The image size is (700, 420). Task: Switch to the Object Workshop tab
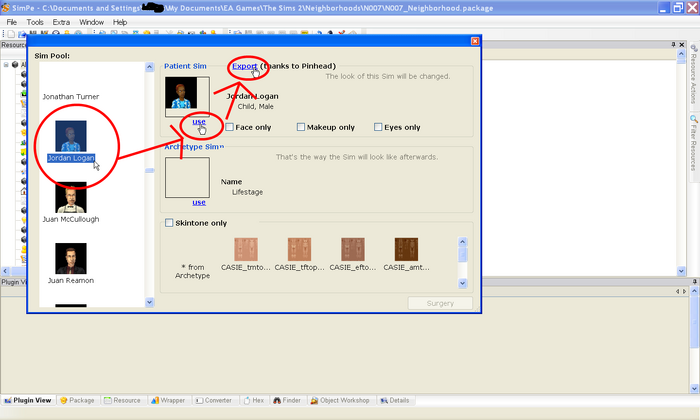340,400
